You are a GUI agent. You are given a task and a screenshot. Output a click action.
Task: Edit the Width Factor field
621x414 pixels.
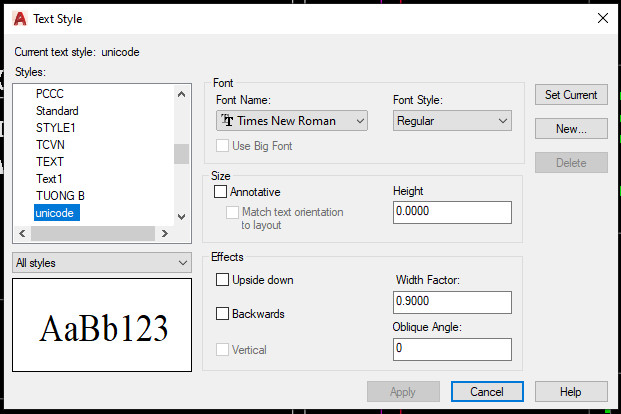(x=452, y=302)
